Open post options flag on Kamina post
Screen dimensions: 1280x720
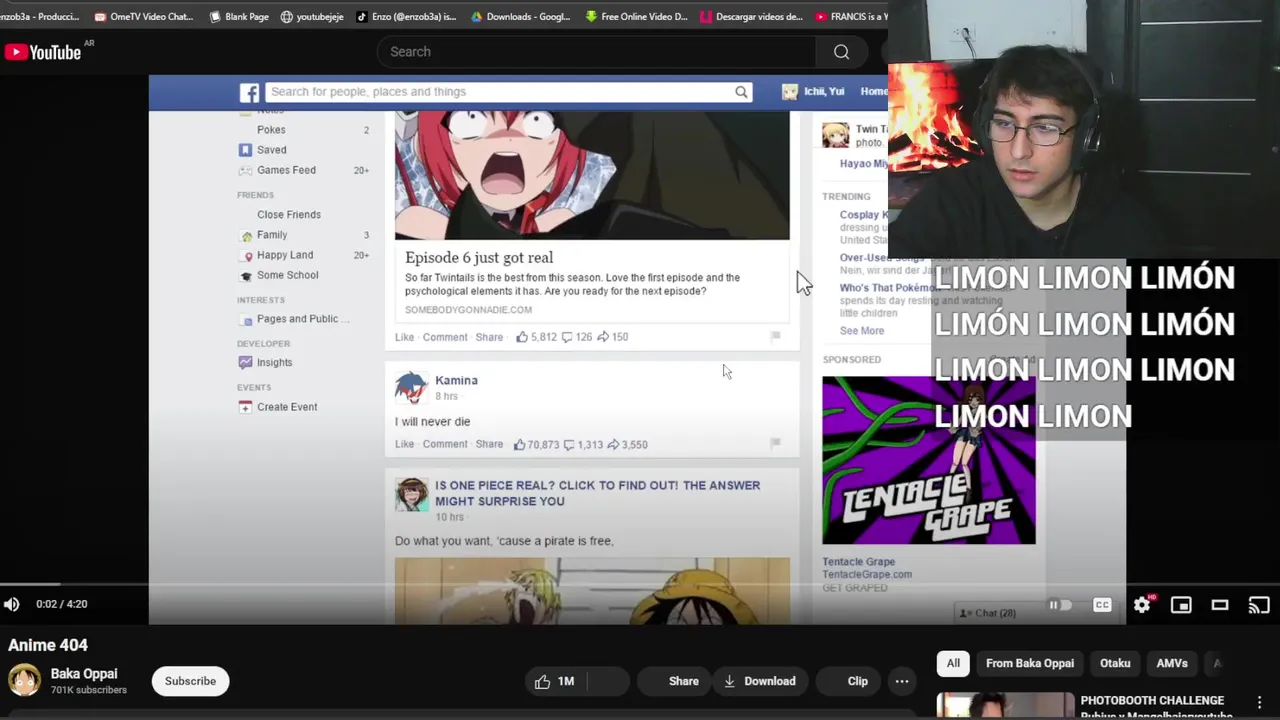775,442
